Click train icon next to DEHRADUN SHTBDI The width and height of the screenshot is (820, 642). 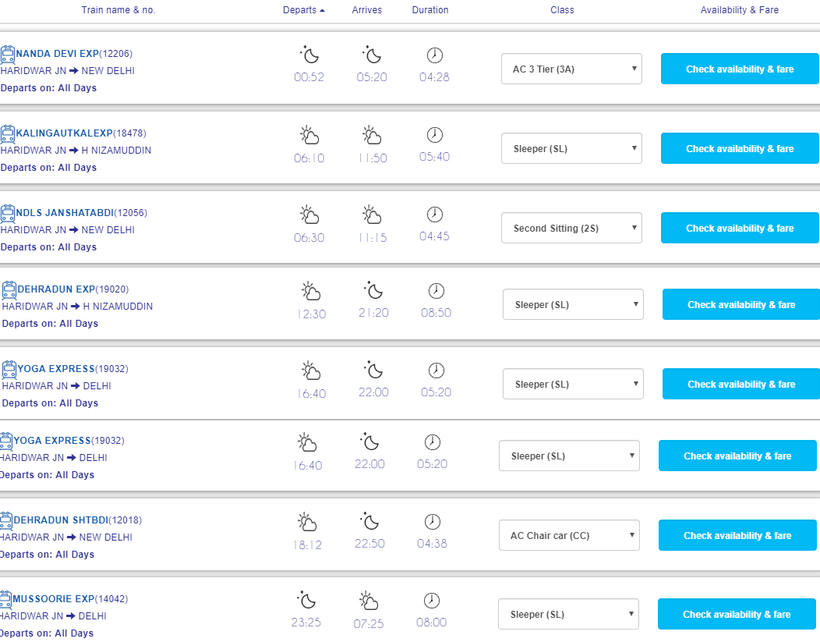click(6, 520)
